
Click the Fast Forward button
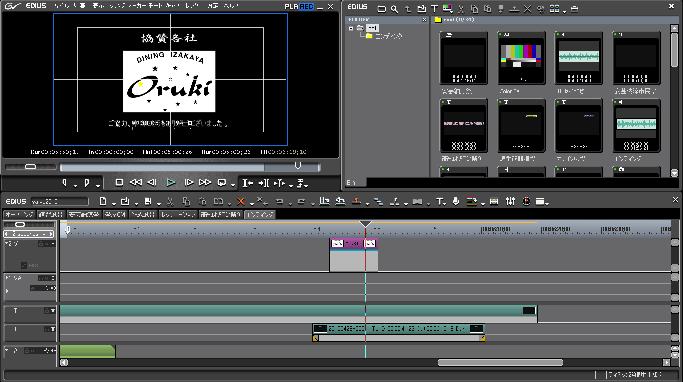205,183
